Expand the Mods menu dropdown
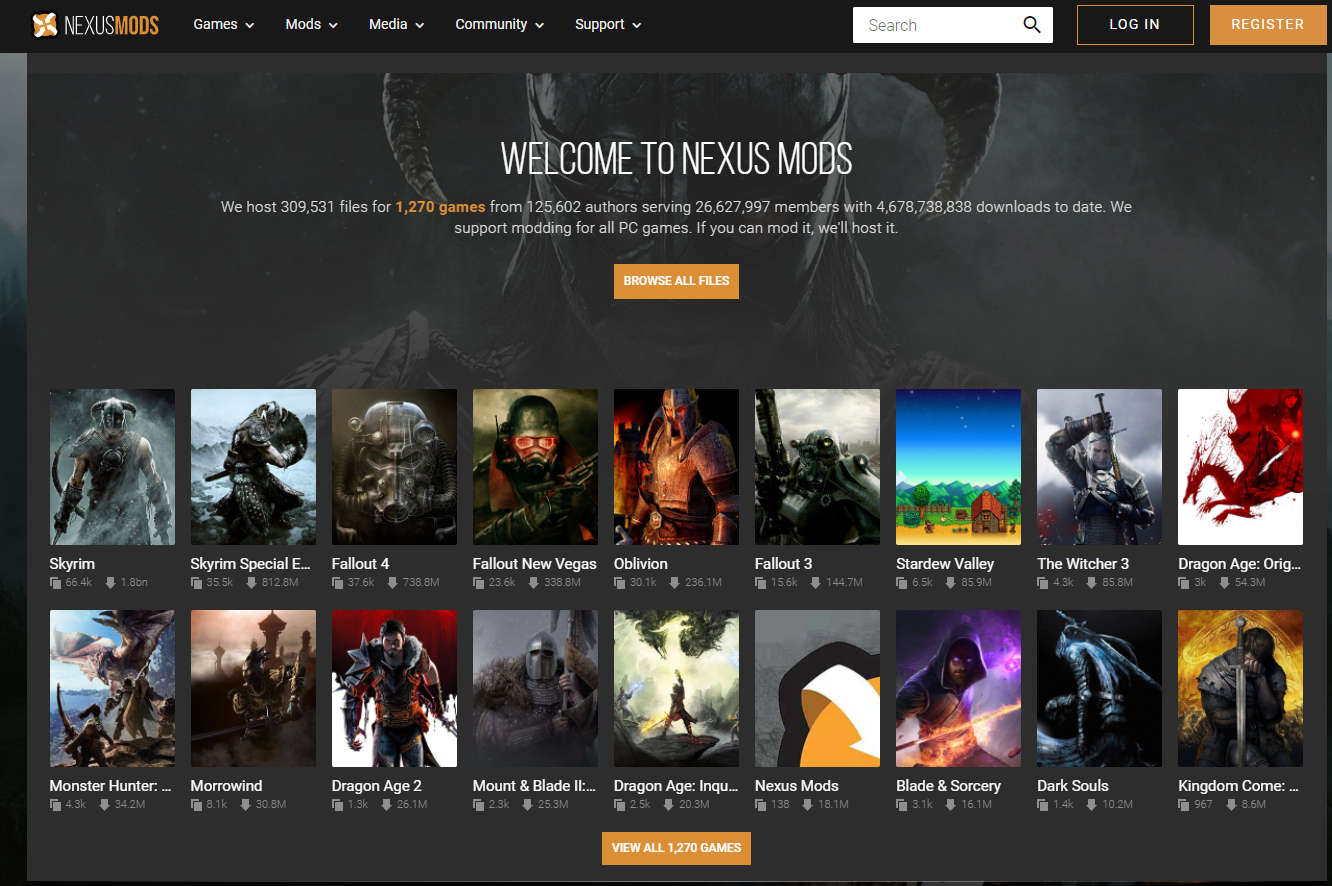This screenshot has height=886, width=1332. pos(312,25)
